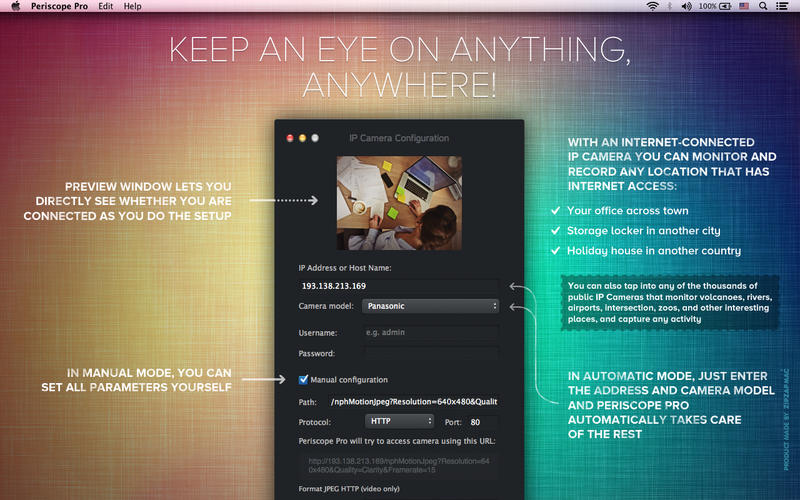
Task: Click the Bluetooth icon in menu bar
Action: (670, 6)
